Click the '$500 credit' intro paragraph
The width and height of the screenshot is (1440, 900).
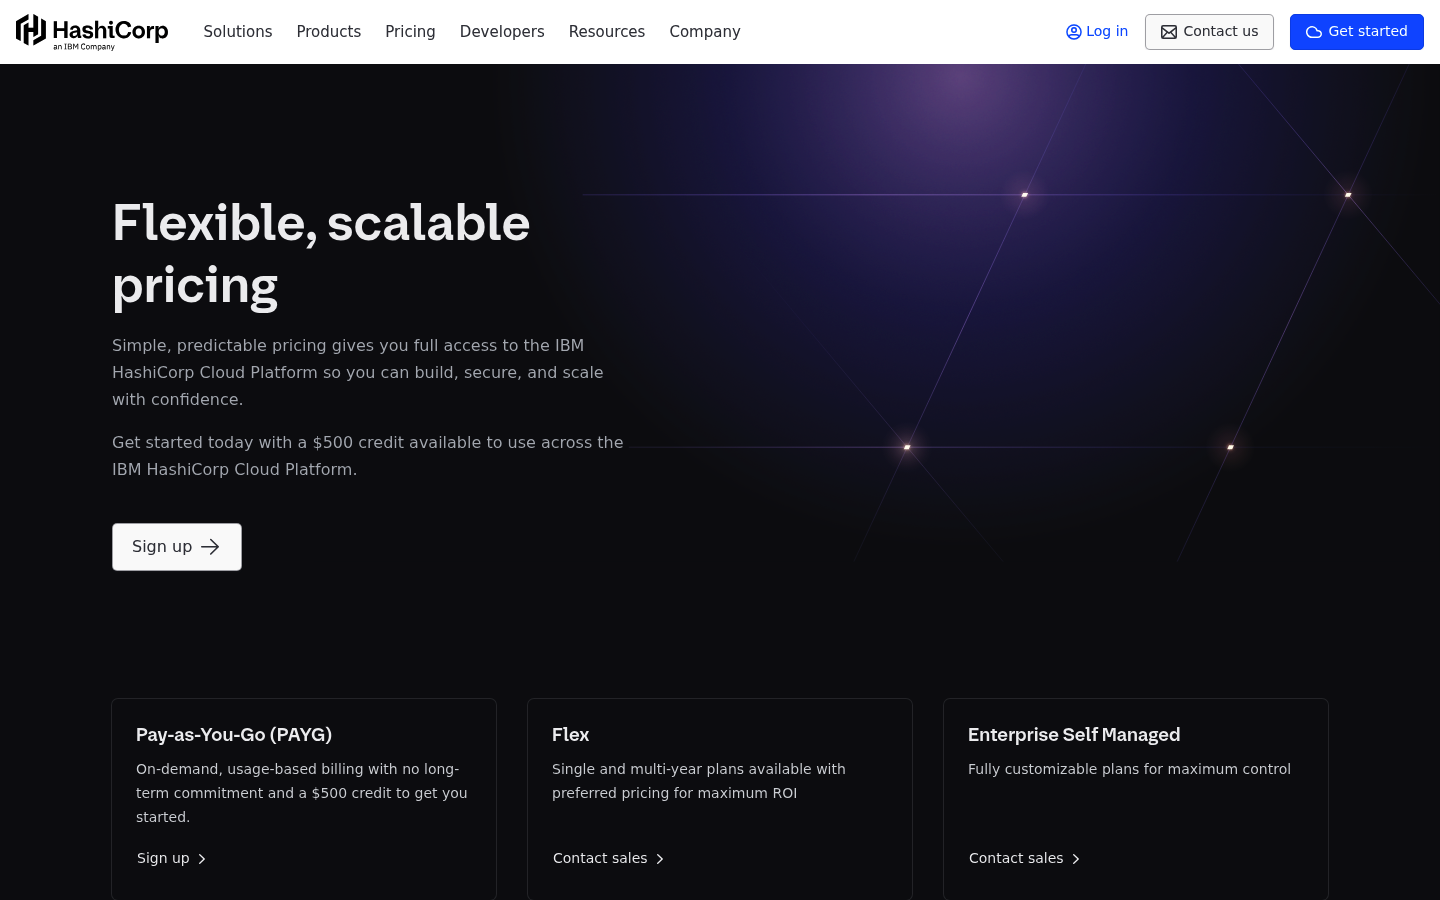[367, 456]
